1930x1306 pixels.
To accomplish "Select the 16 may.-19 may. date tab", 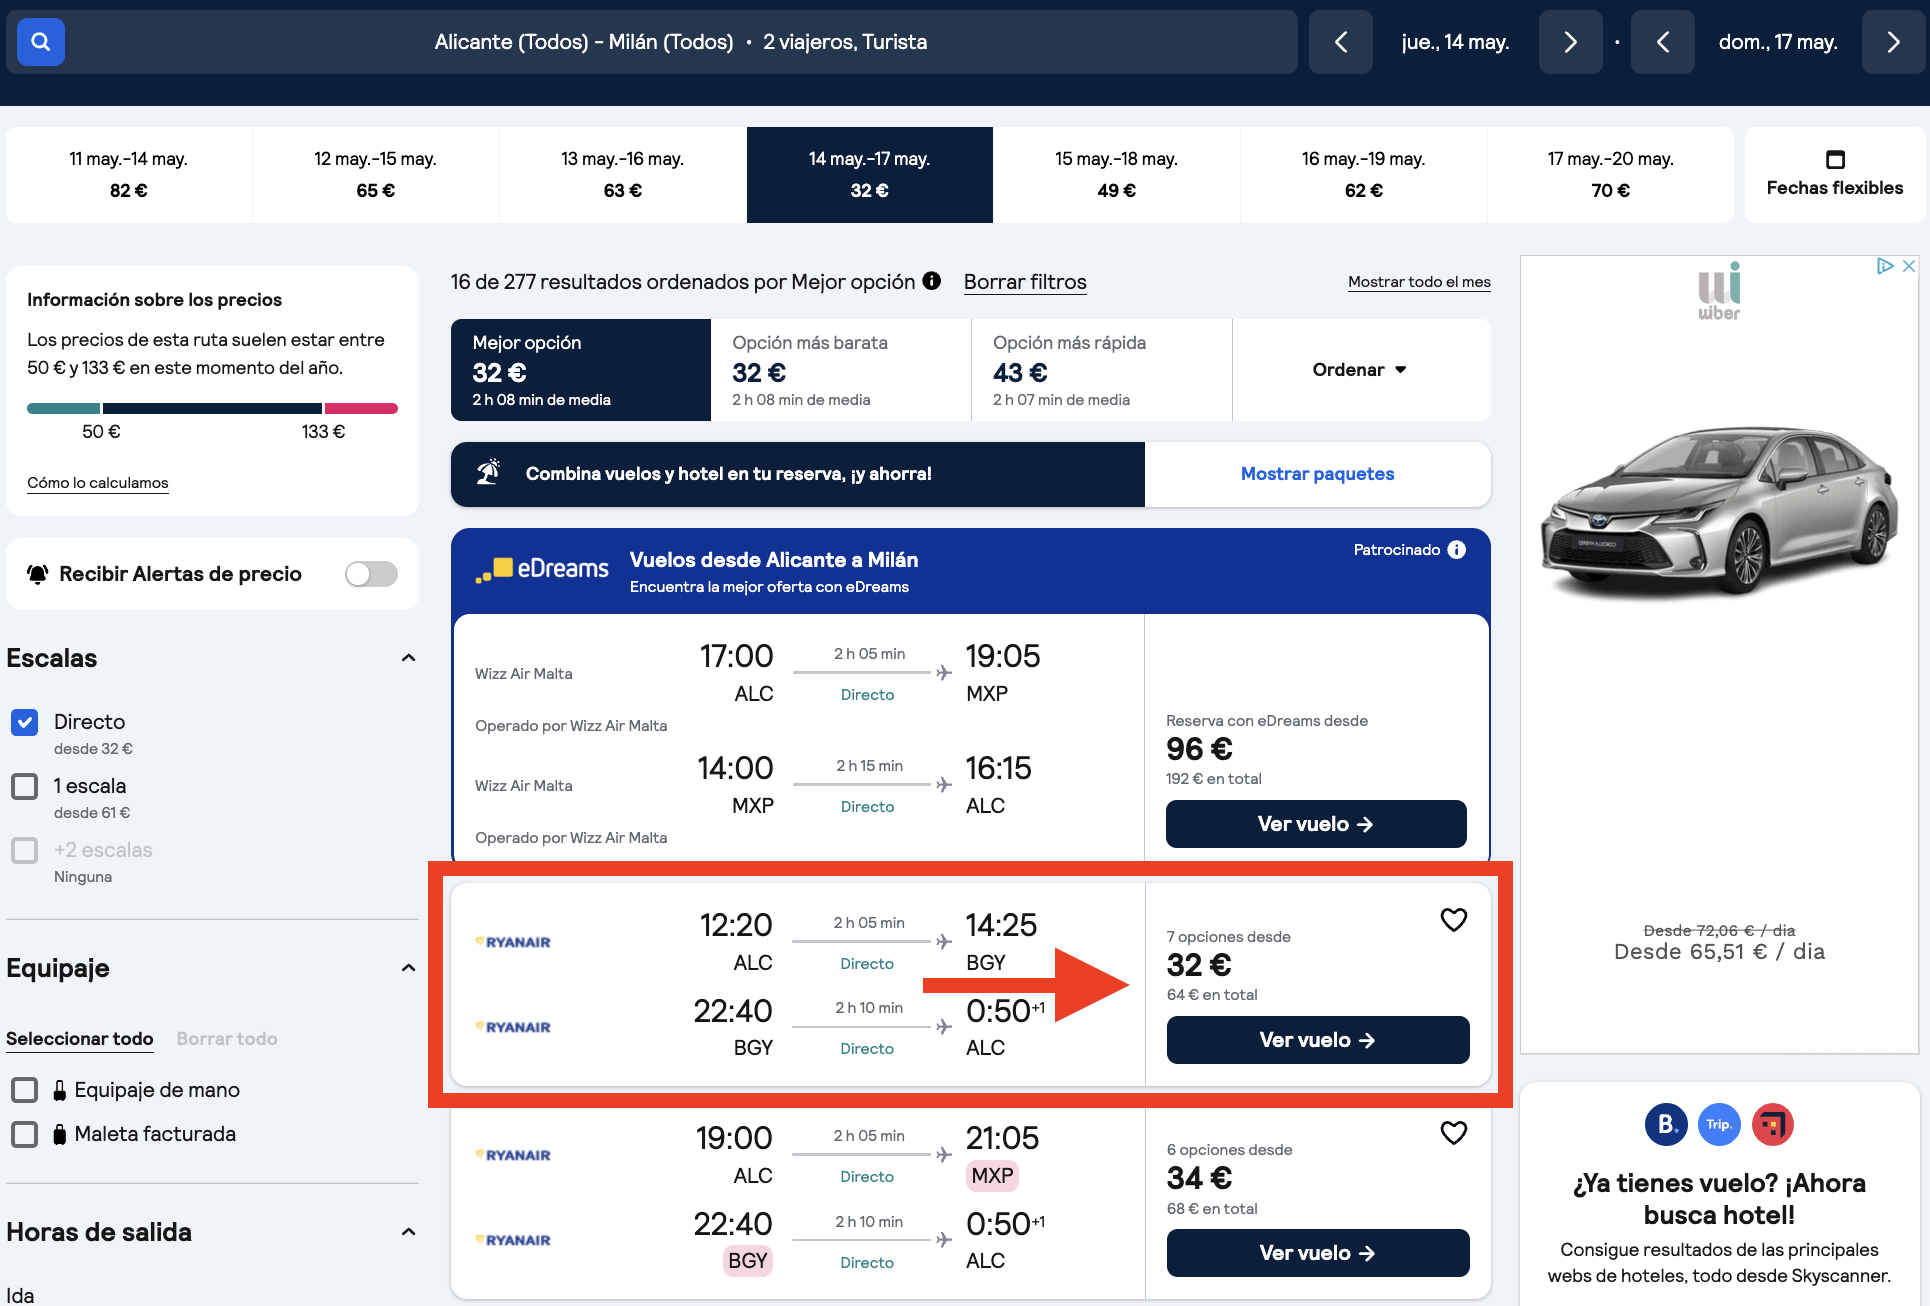I will (x=1364, y=175).
